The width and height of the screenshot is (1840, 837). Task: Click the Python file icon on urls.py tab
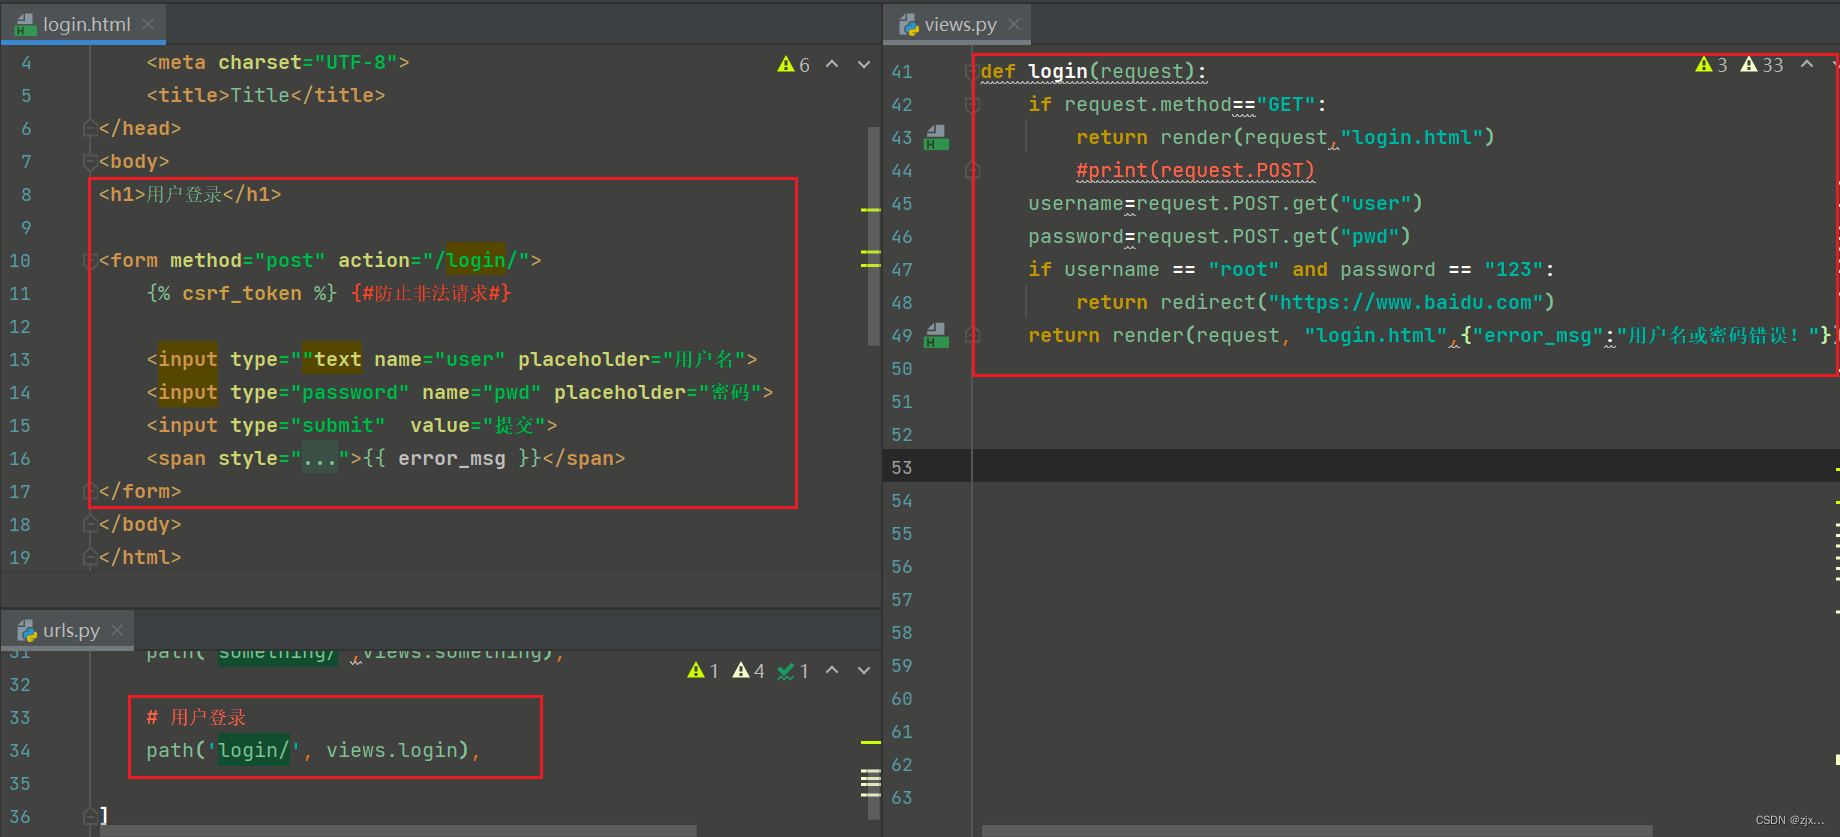click(x=27, y=630)
